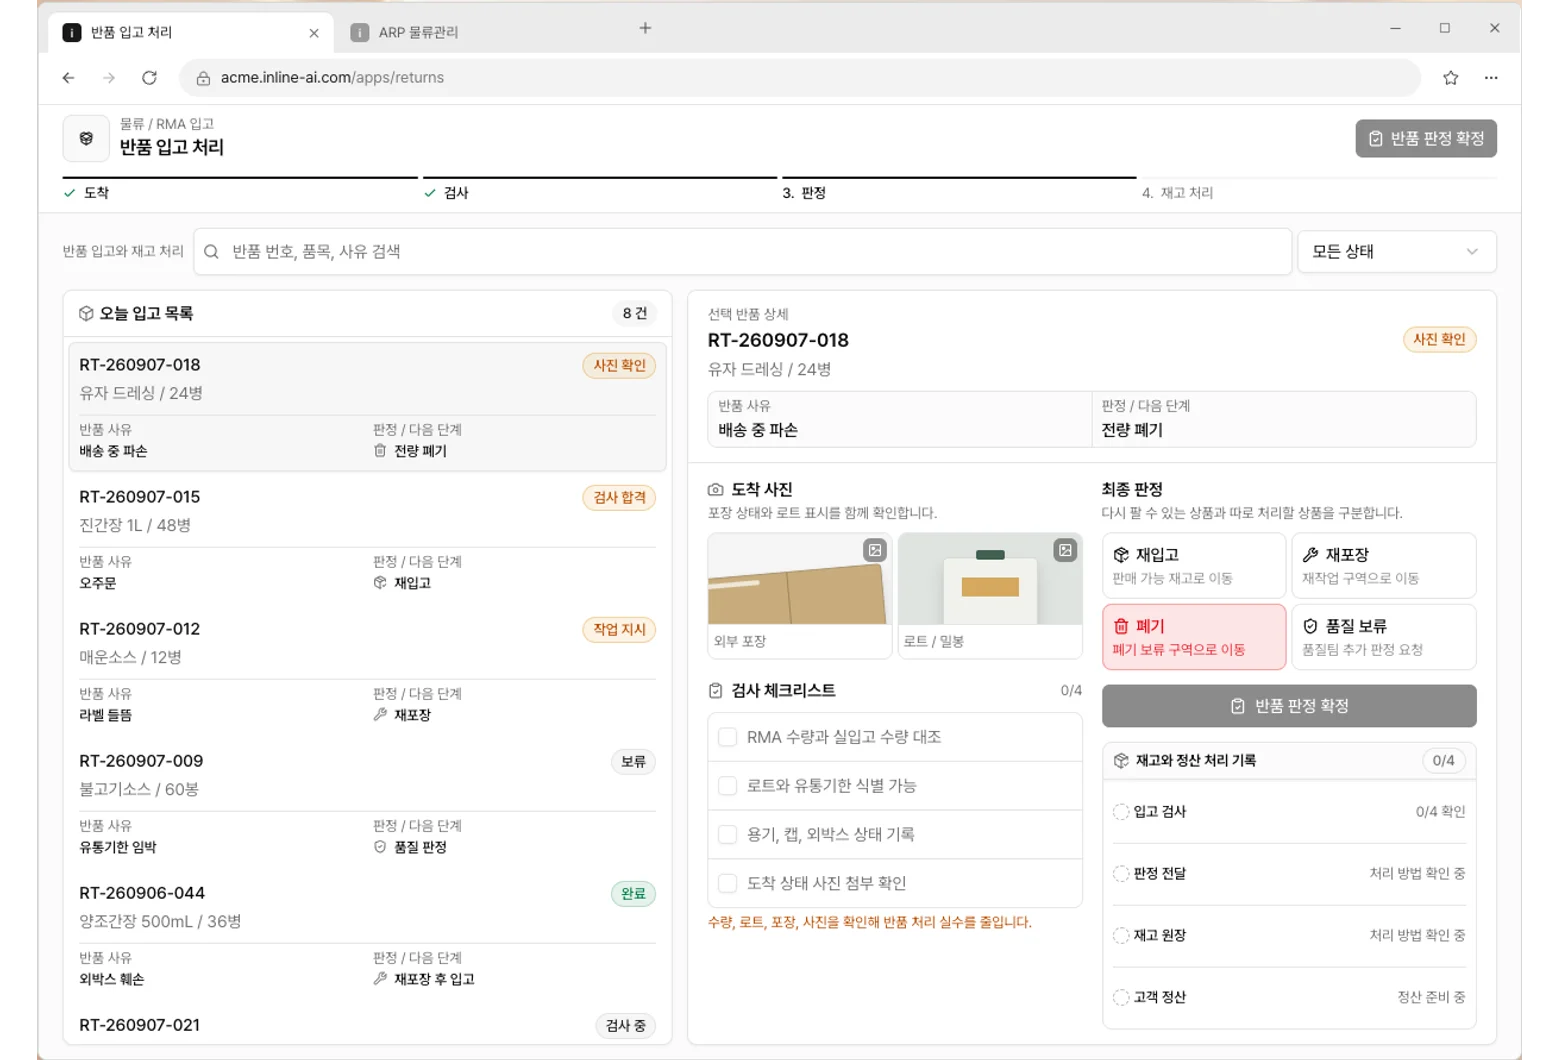
Task: Click the shield icon beside 품질 판정
Action: [380, 847]
